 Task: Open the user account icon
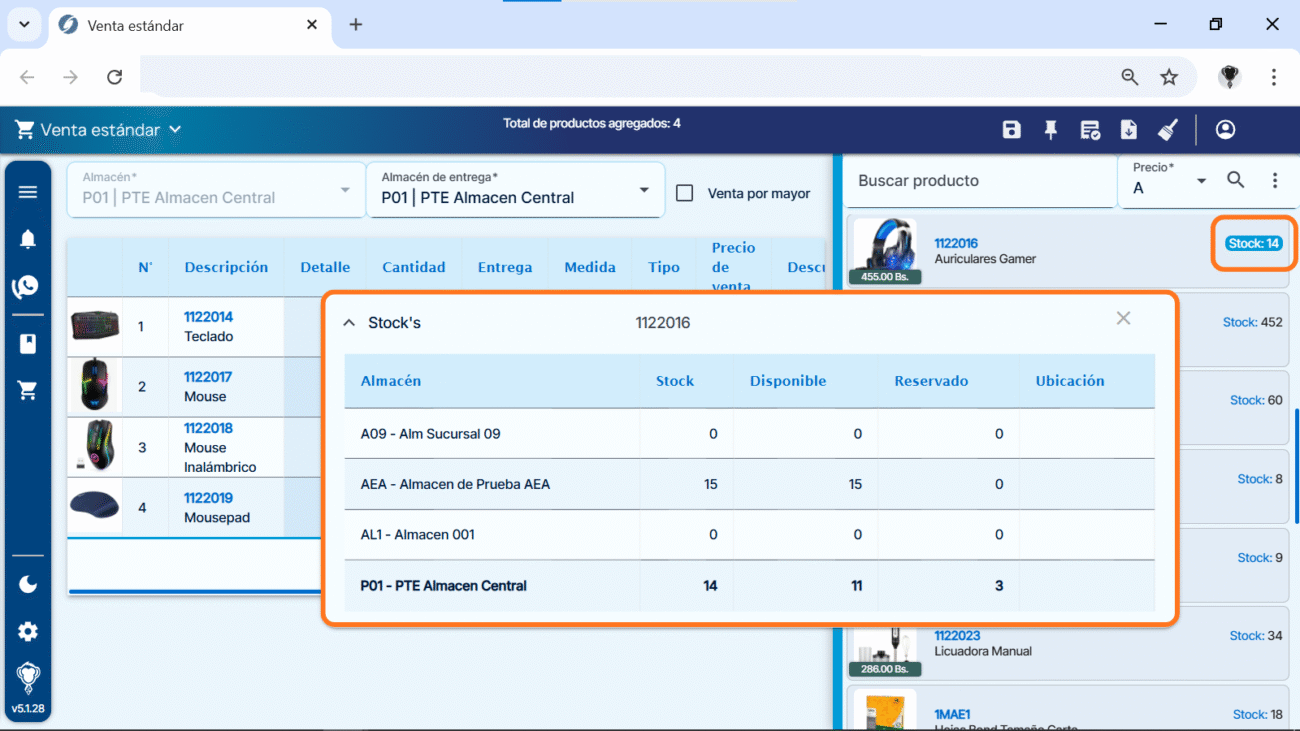pyautogui.click(x=1225, y=130)
